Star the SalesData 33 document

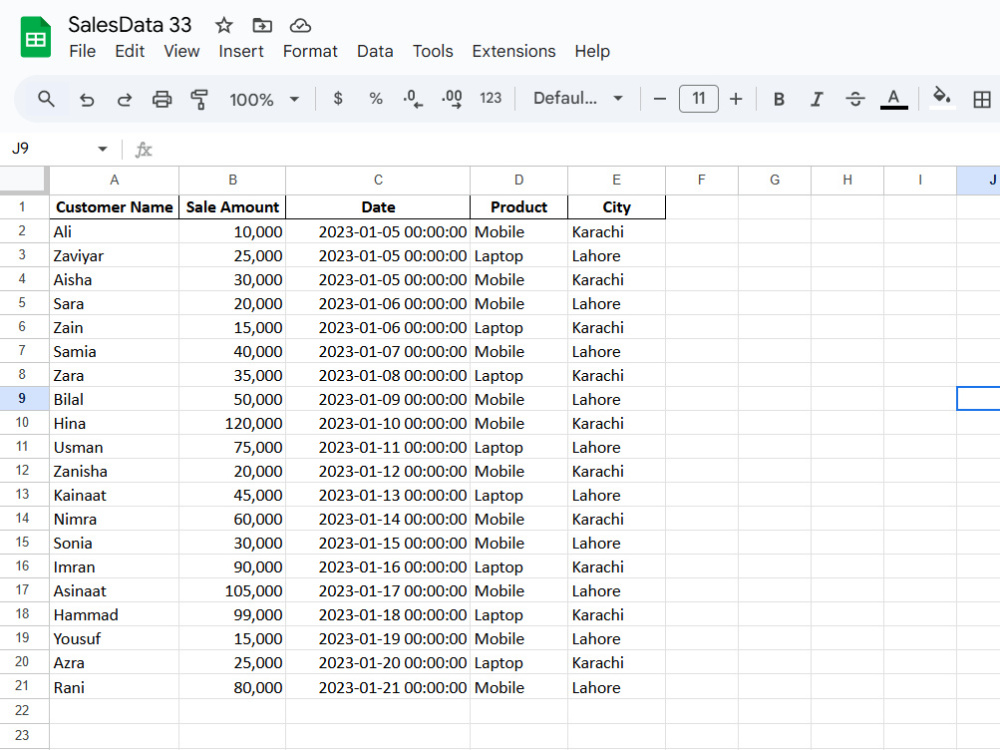click(223, 26)
